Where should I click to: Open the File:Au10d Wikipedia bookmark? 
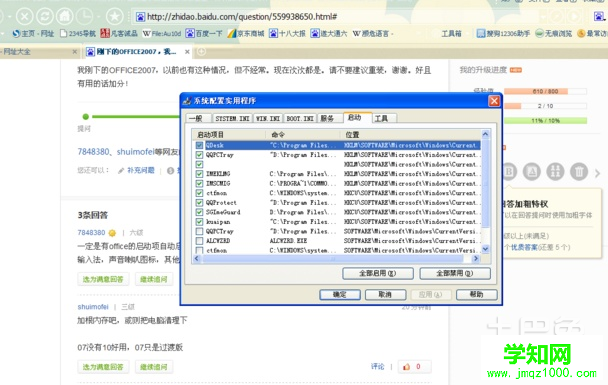click(162, 34)
